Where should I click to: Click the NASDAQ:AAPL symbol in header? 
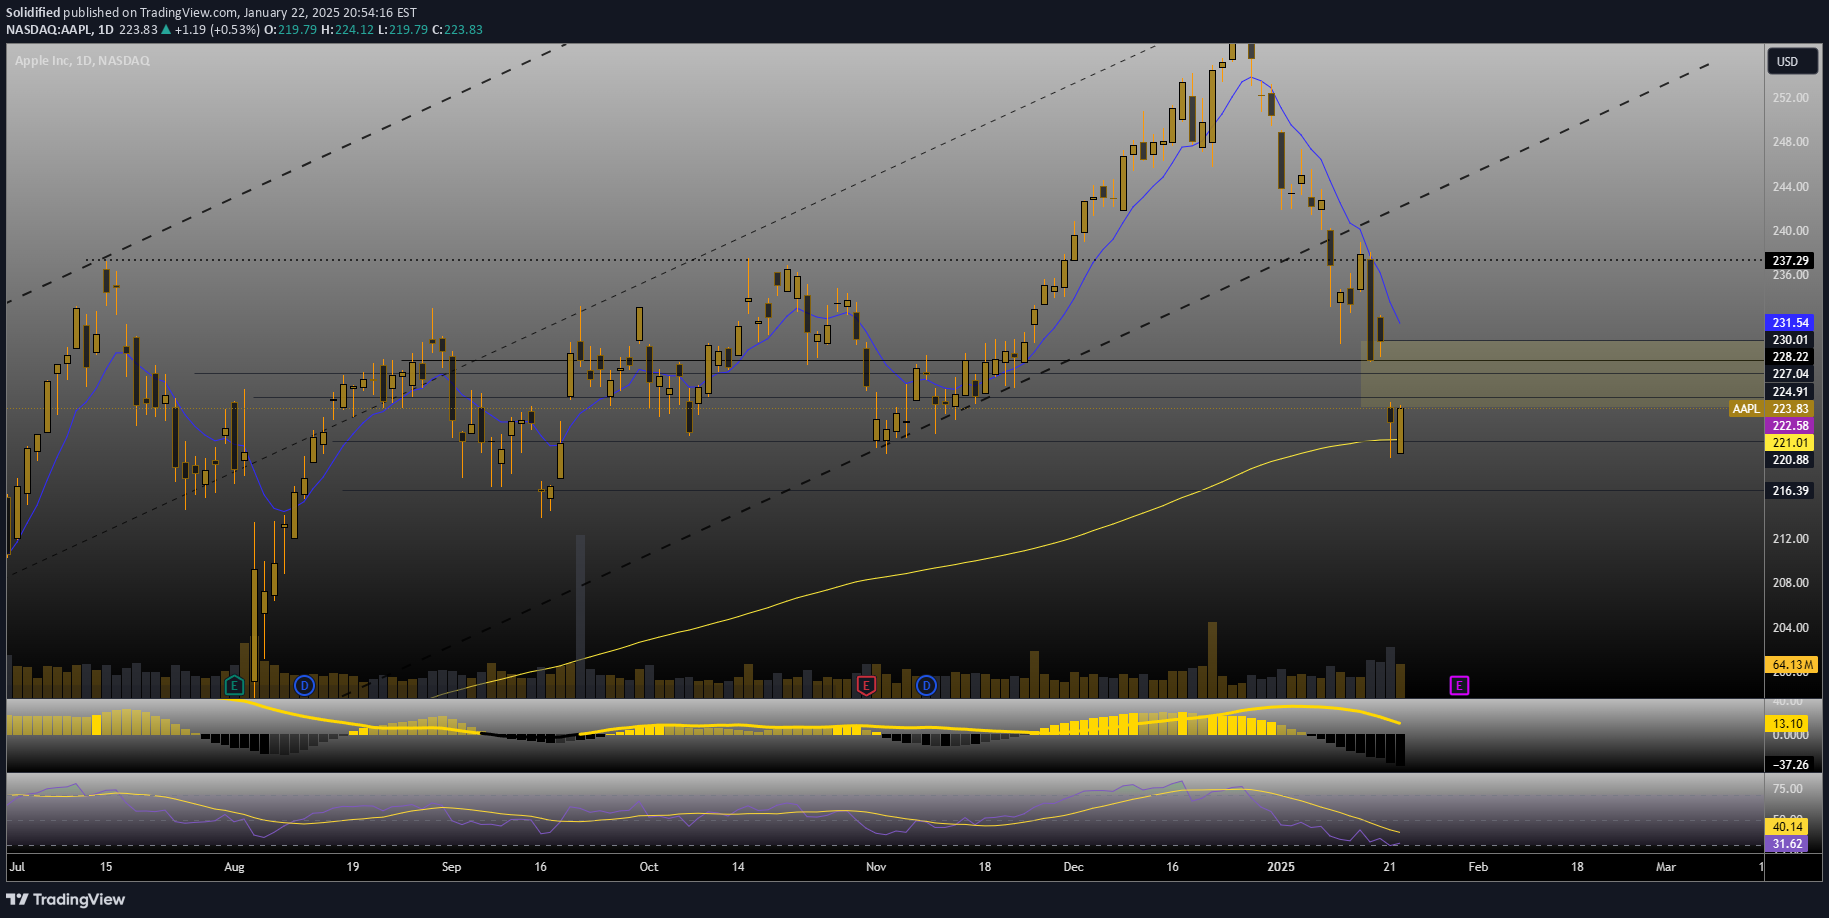pos(48,30)
